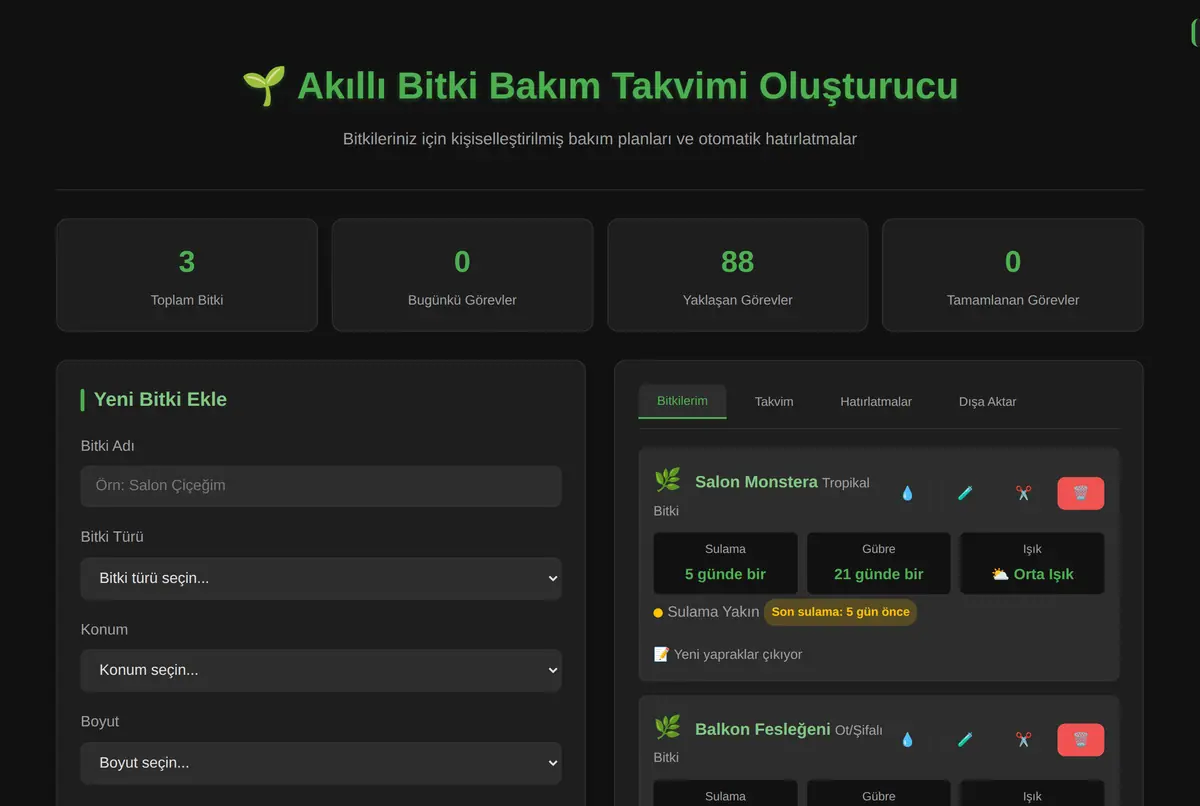
Task: Prune Balkon Fesleğeni using scissors icon
Action: 1023,740
